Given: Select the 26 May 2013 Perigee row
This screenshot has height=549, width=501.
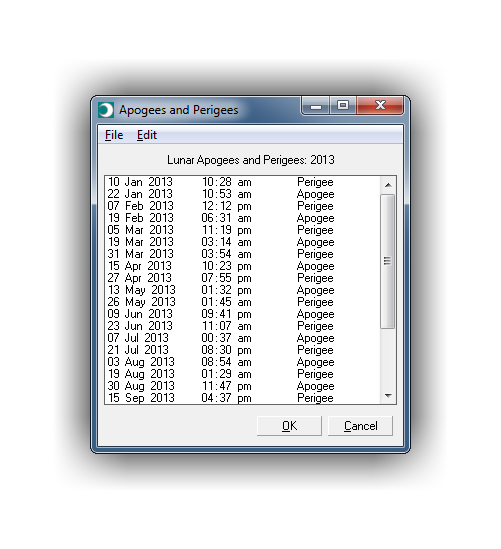Looking at the screenshot, I should (242, 302).
